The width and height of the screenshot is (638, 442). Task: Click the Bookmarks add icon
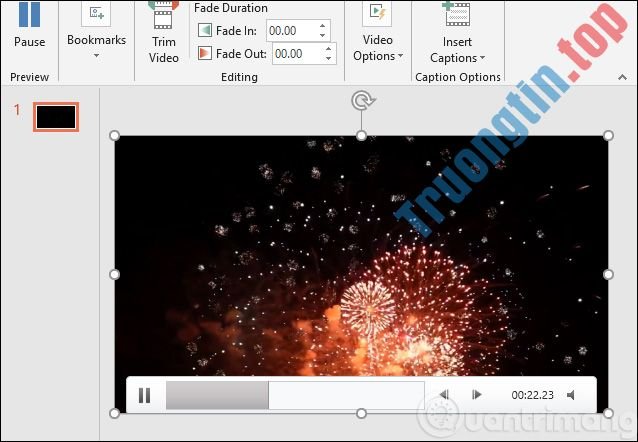(x=96, y=13)
